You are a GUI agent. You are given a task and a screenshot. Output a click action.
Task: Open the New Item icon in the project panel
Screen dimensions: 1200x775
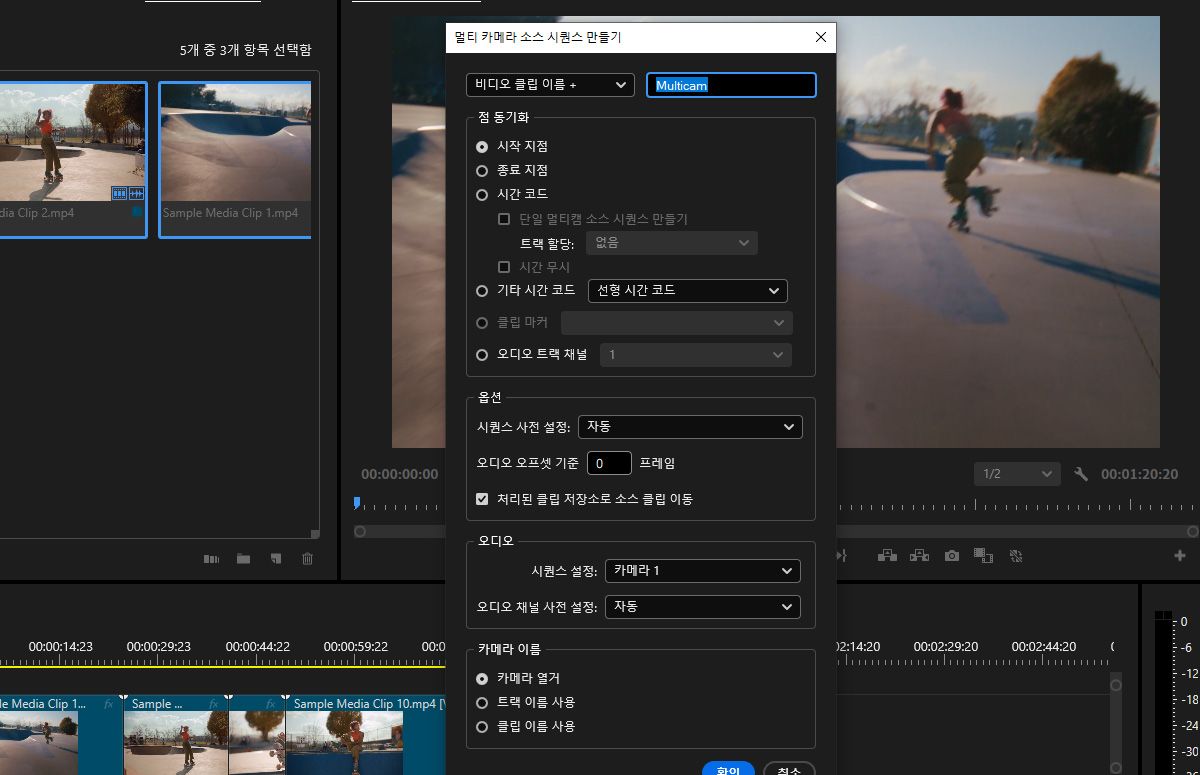coord(275,559)
